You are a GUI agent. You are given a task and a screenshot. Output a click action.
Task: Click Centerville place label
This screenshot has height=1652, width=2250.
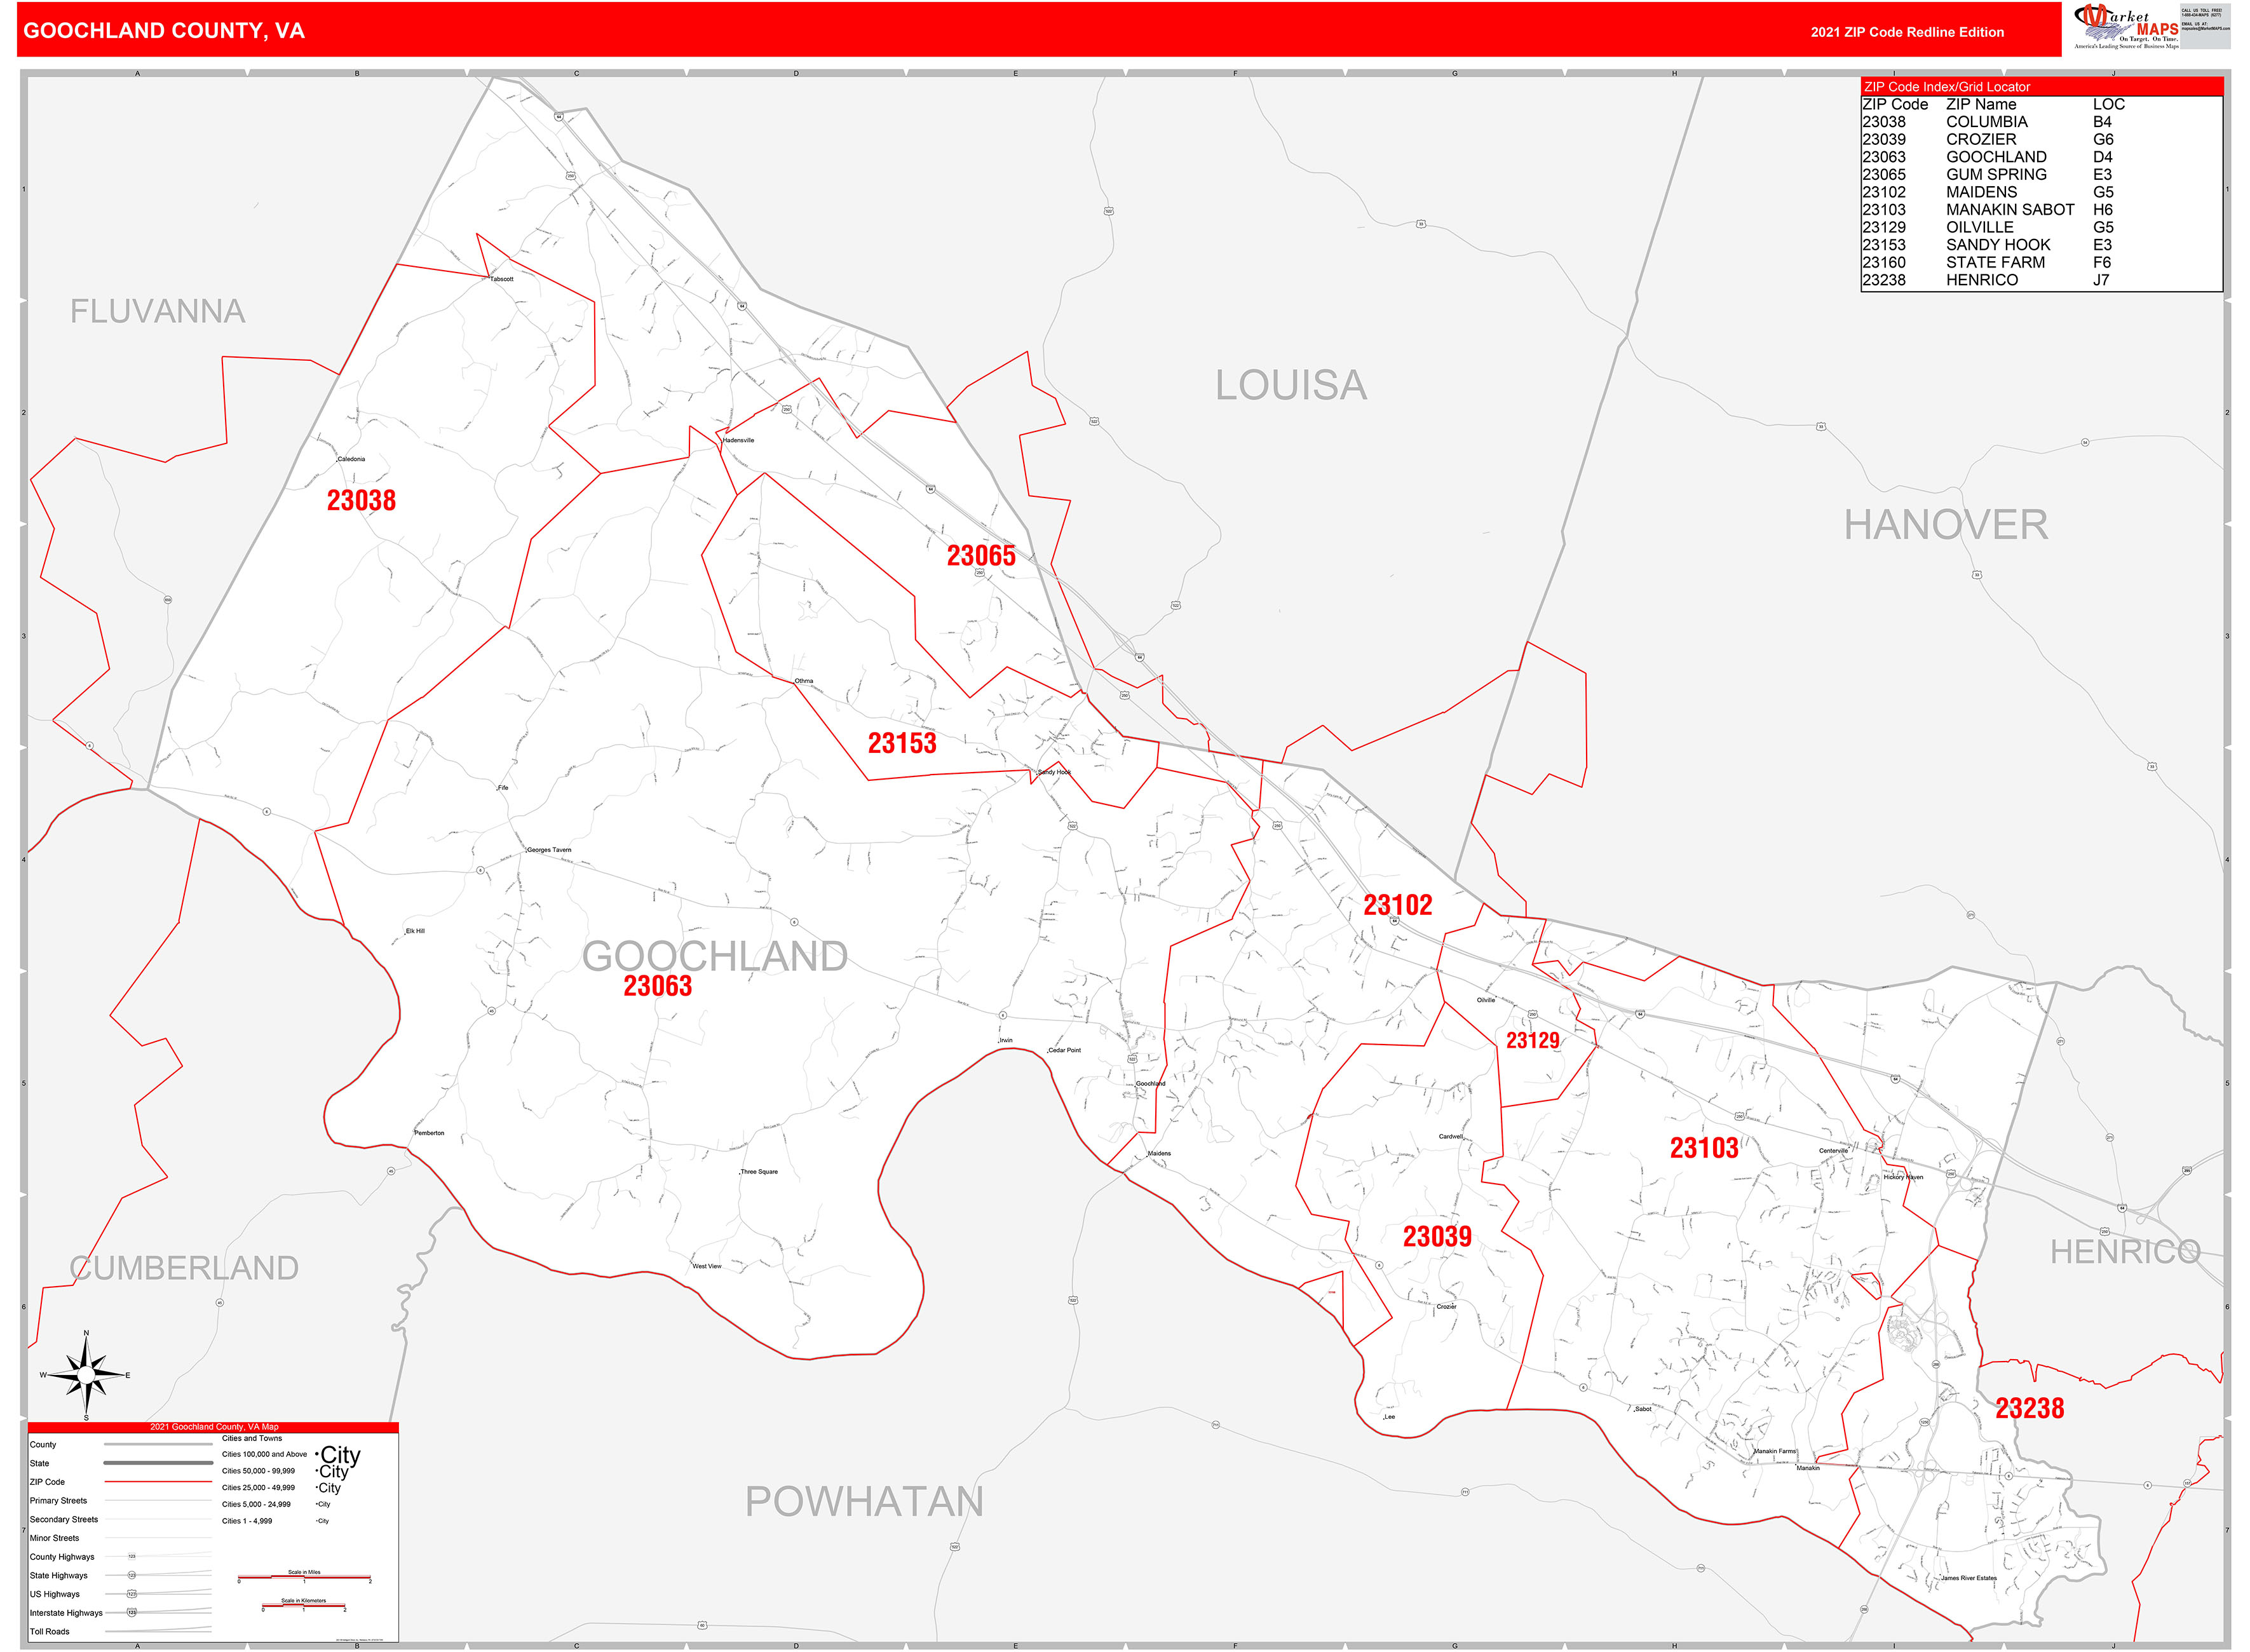pyautogui.click(x=1833, y=1151)
